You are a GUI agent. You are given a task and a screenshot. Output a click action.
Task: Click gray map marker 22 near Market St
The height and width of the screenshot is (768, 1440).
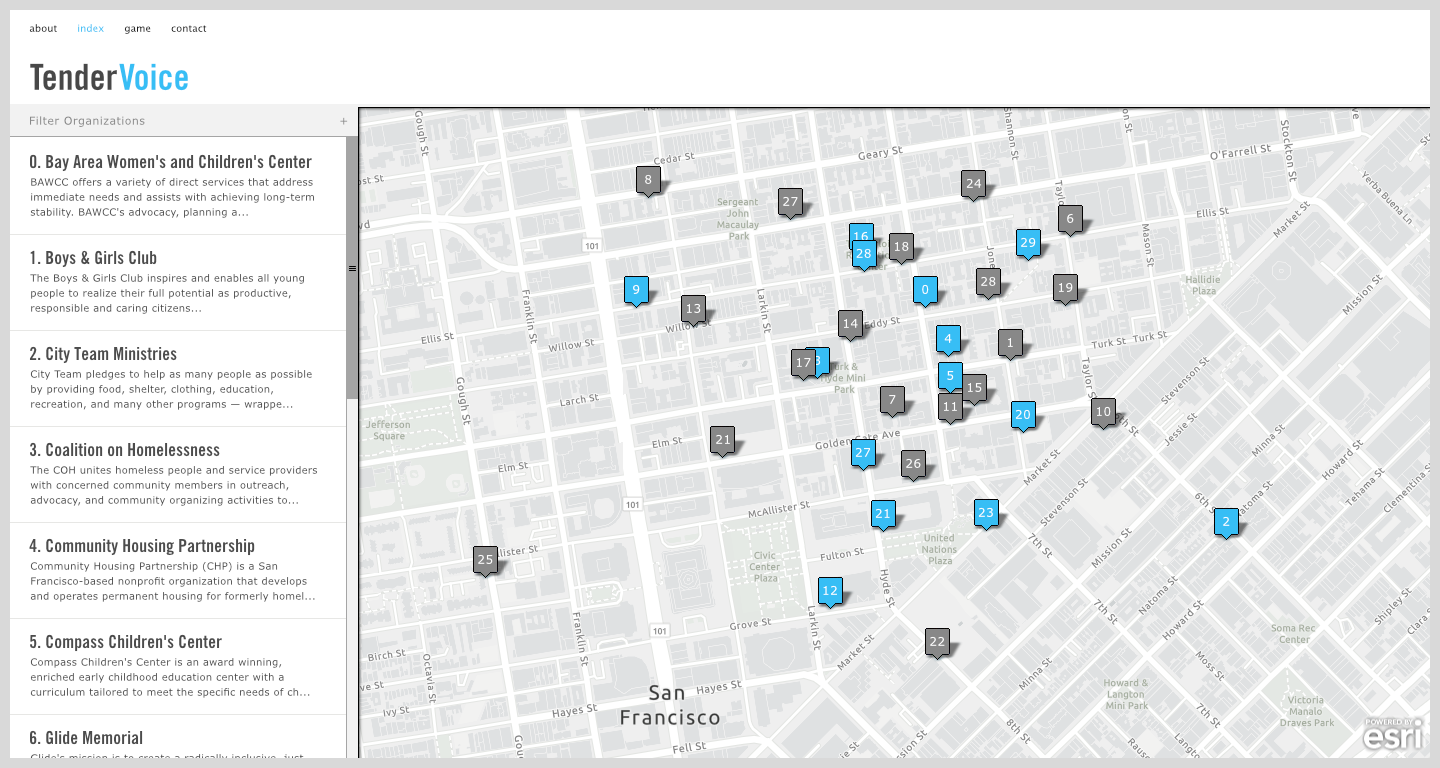point(937,642)
